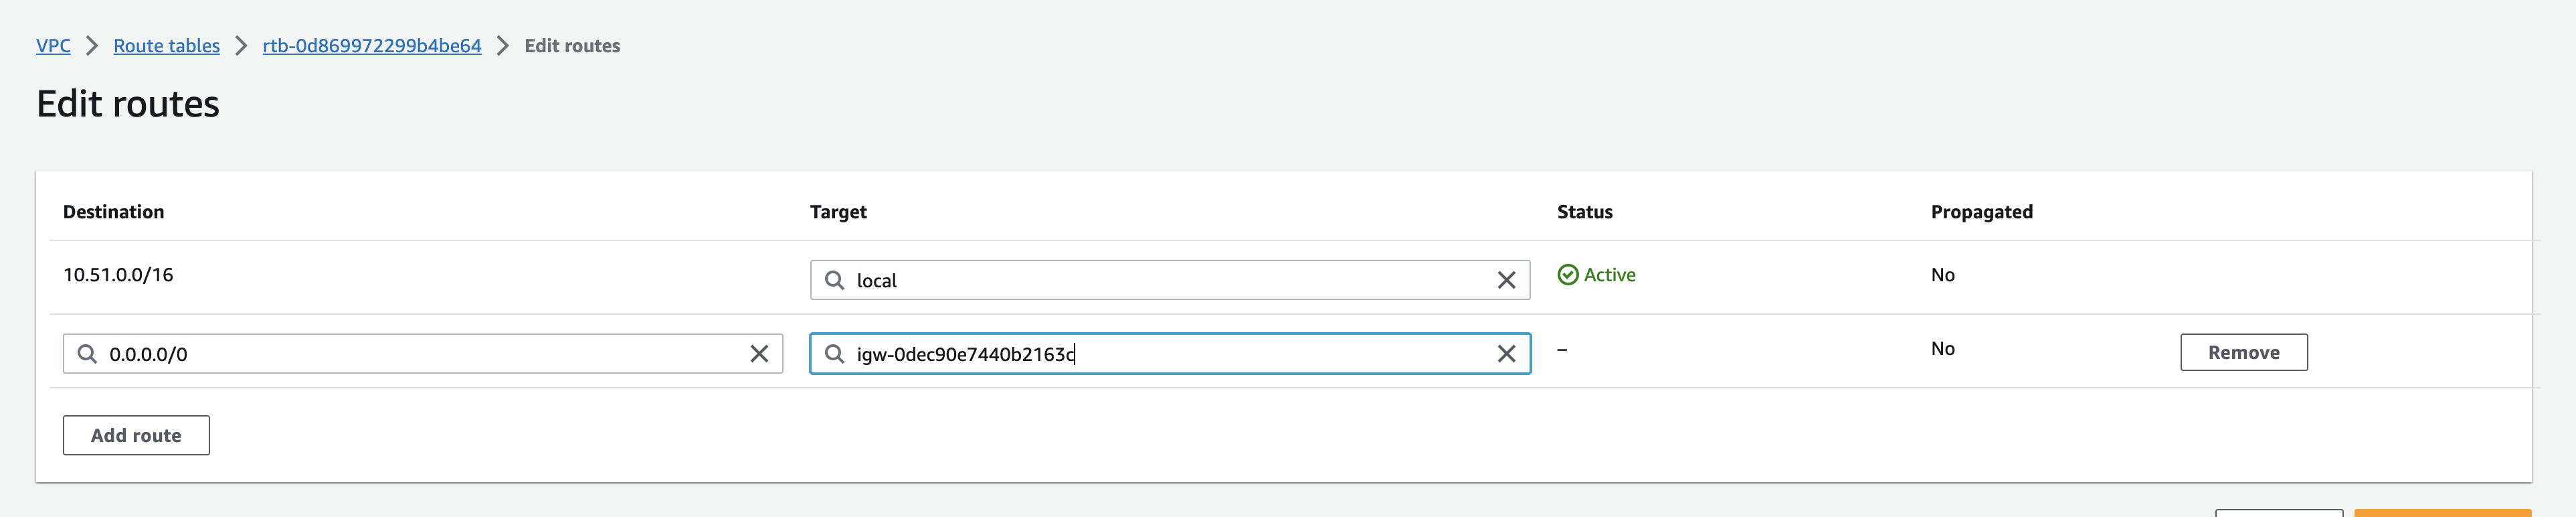Click inside the destination field showing 0.0.0.0/0

(400, 353)
